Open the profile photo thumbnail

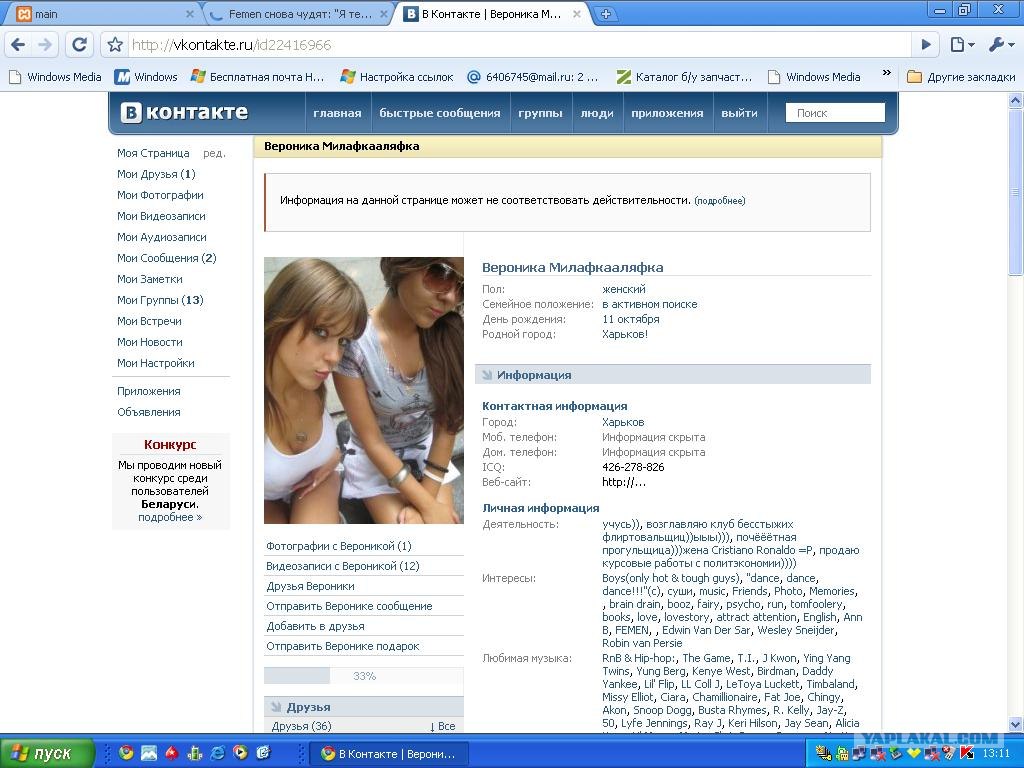pyautogui.click(x=364, y=391)
